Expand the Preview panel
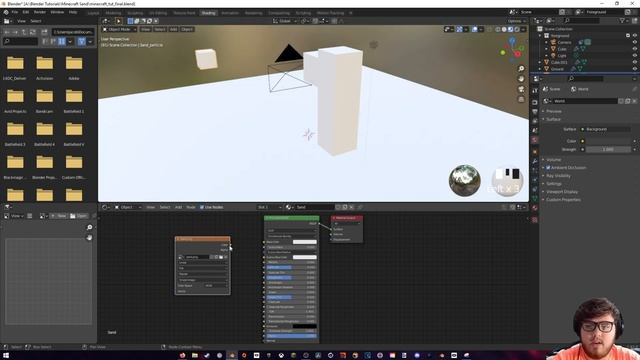Screen dimensions: 640x360 point(553,111)
